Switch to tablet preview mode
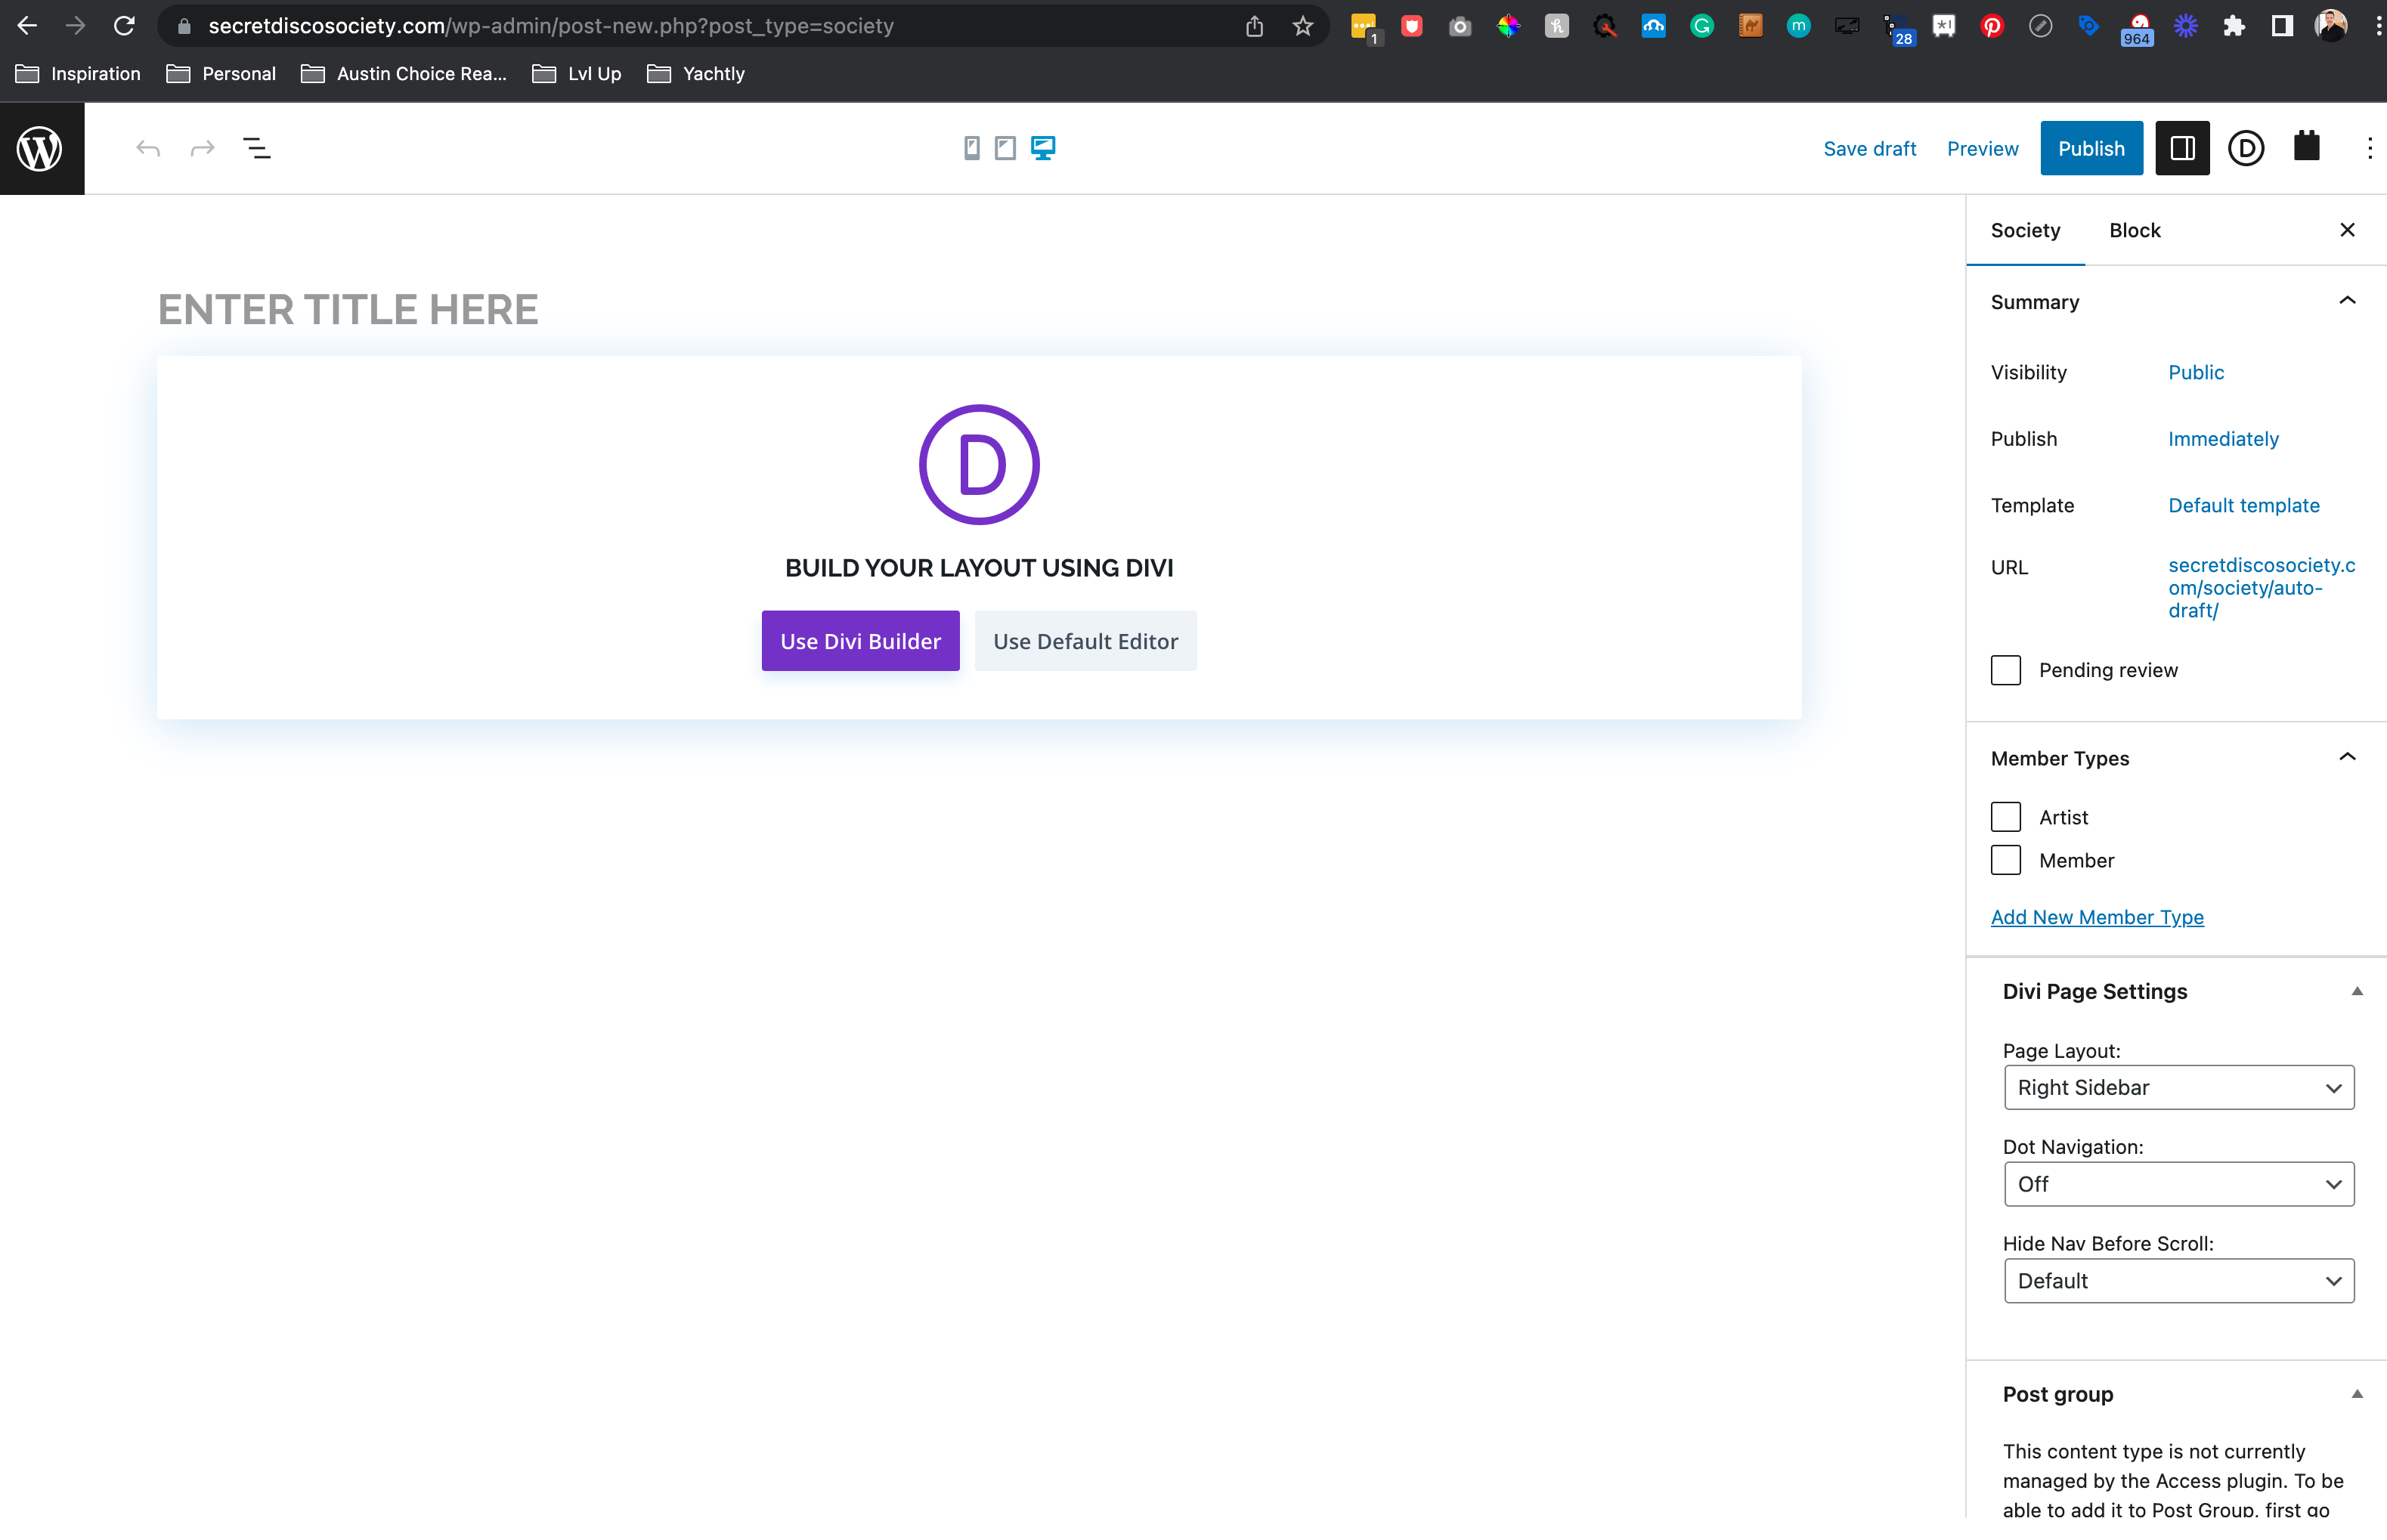 click(1005, 149)
